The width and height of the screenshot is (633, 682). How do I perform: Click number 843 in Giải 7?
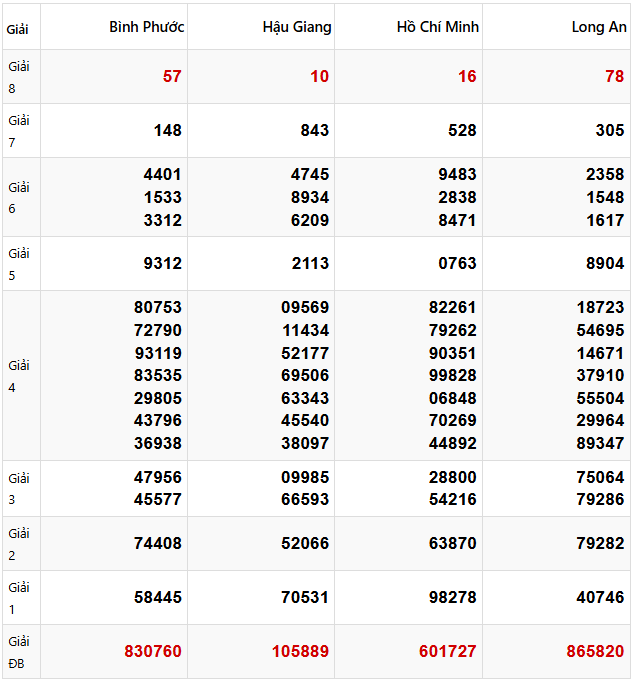click(x=315, y=130)
